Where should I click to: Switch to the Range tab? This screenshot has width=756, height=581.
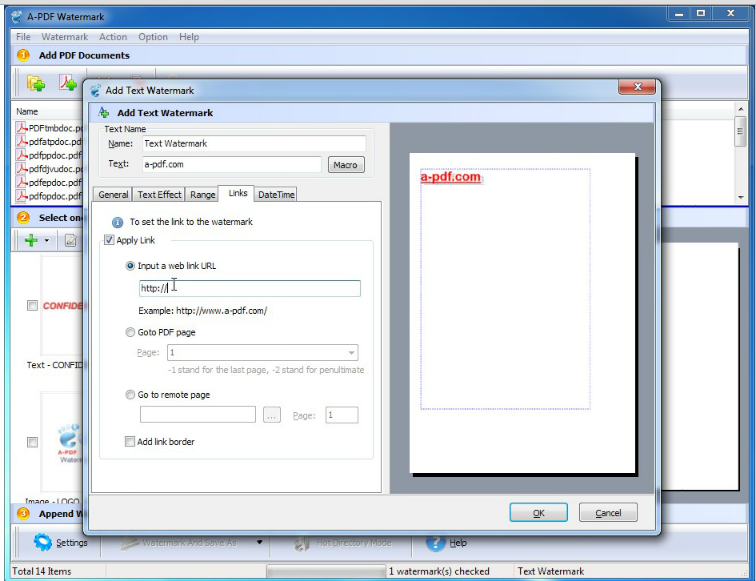coord(202,194)
